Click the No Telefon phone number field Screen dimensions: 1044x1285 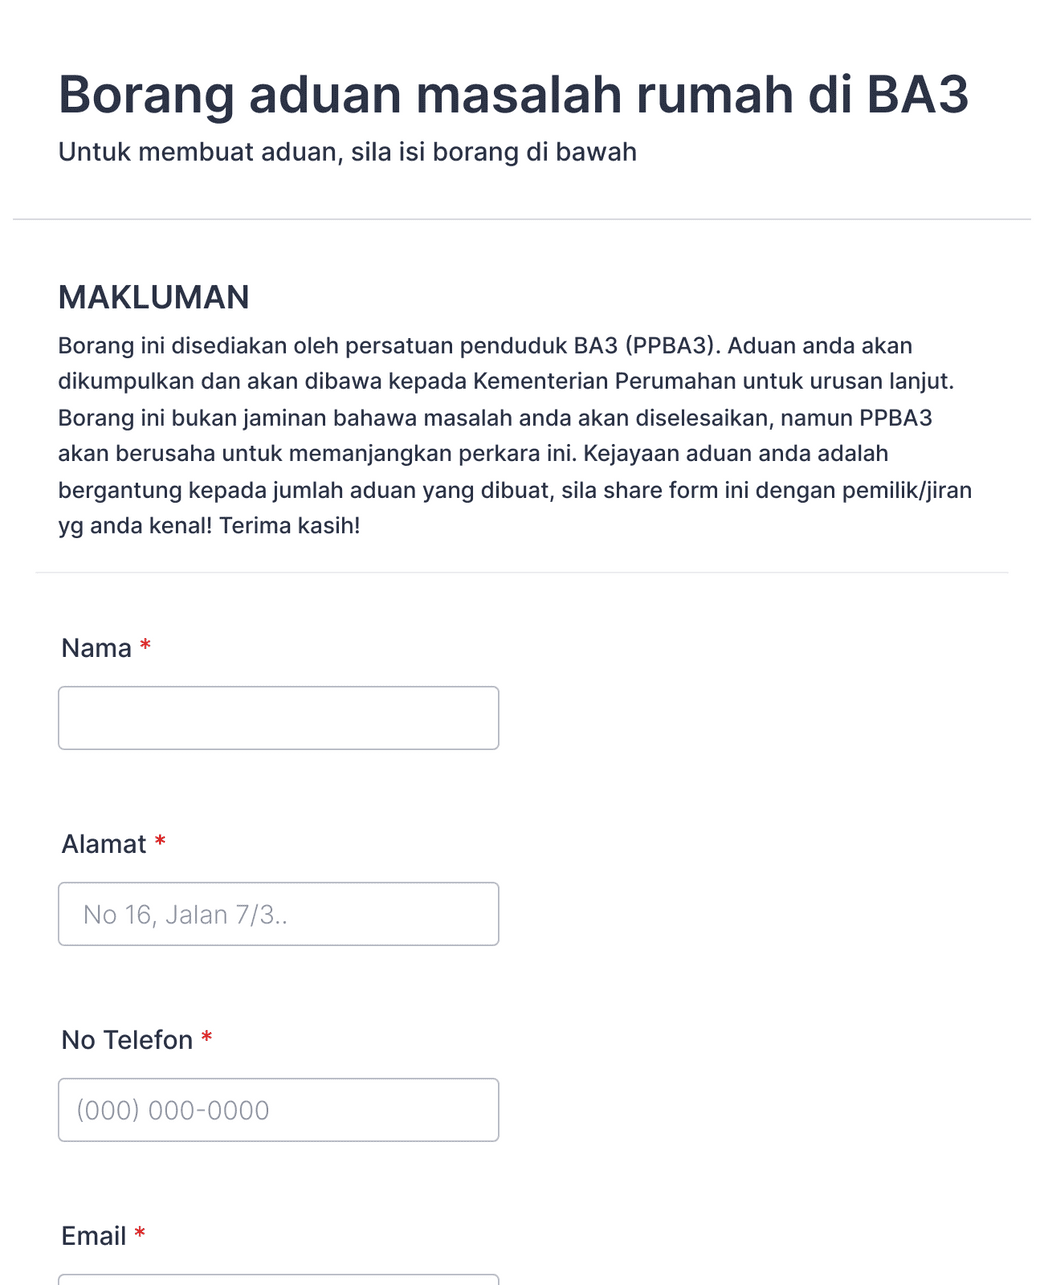[x=278, y=1109]
